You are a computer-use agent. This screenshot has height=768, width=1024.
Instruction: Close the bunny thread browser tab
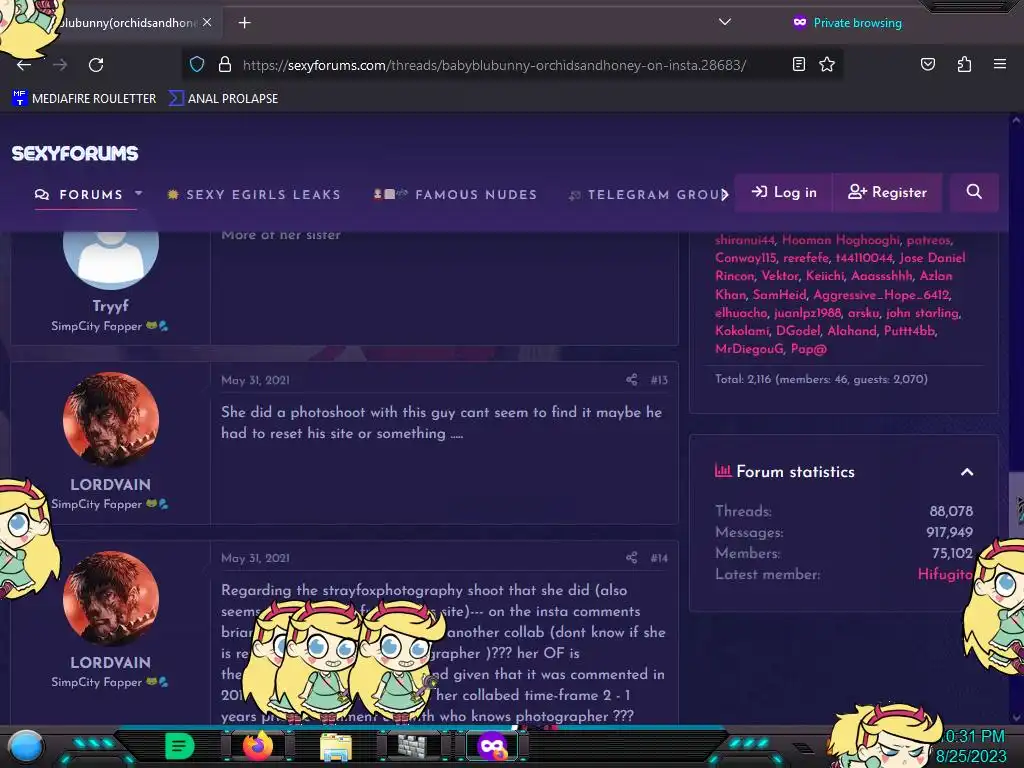coord(207,22)
